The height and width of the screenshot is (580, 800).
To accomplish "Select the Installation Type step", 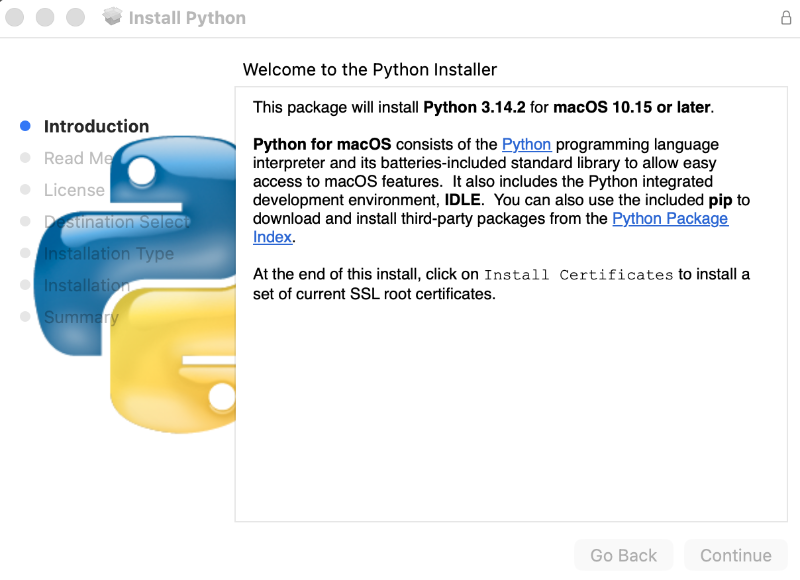I will 108,254.
